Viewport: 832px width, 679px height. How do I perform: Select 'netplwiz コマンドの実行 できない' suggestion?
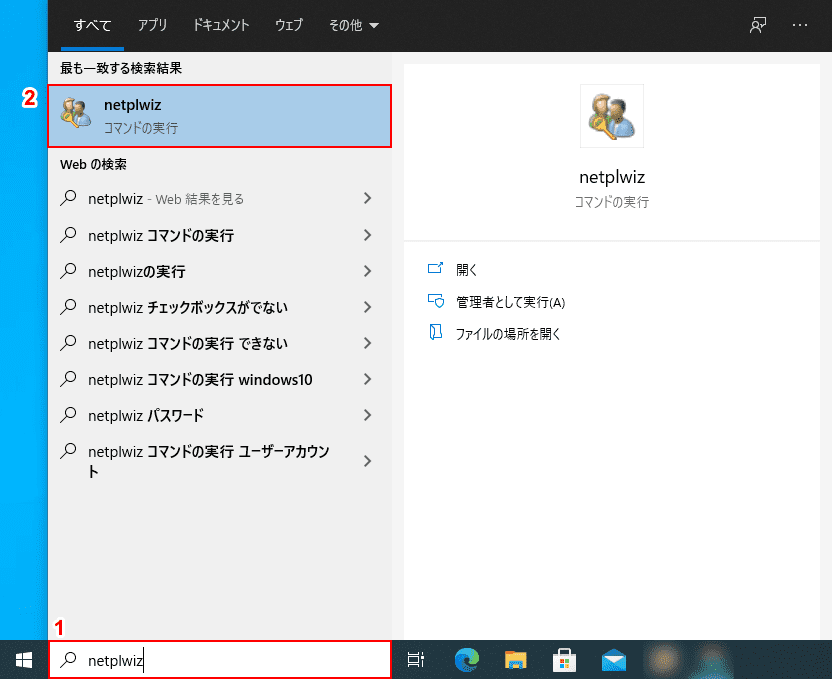220,343
